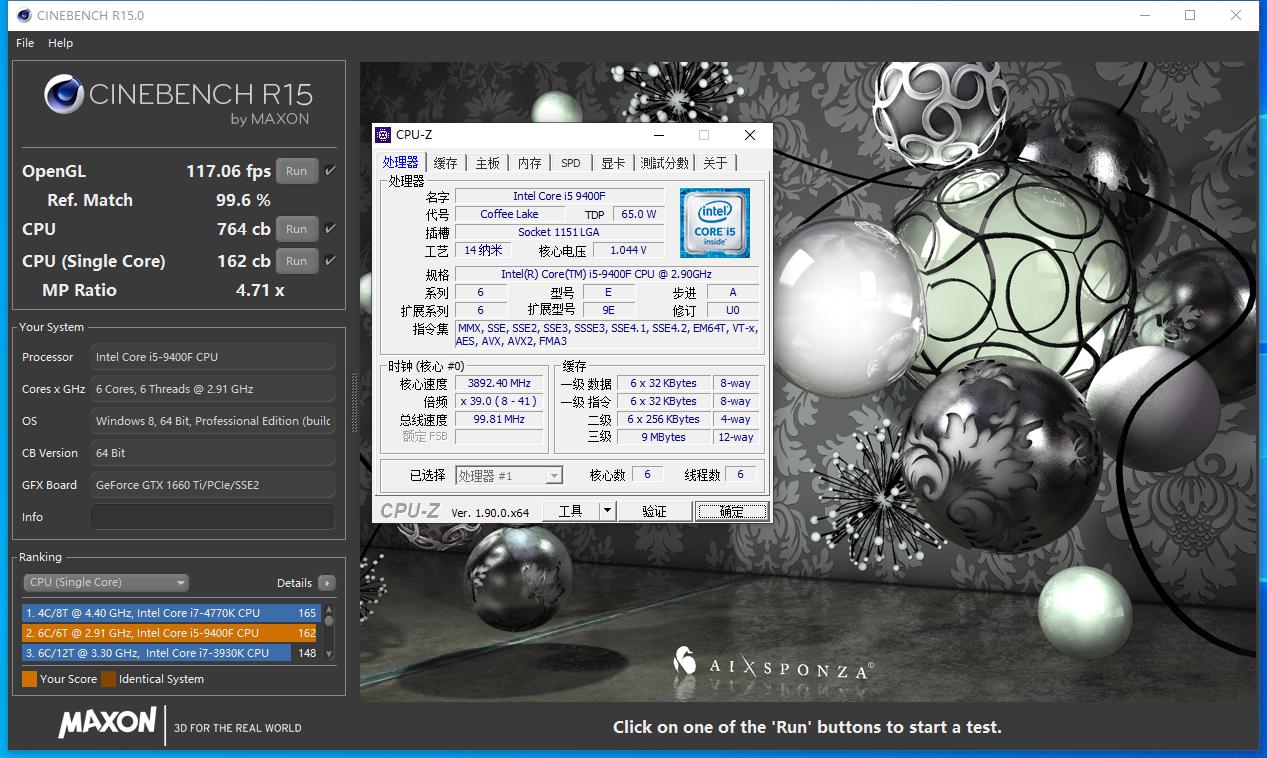The image size is (1267, 758).
Task: Close the CPU-Z window
Action: (x=750, y=135)
